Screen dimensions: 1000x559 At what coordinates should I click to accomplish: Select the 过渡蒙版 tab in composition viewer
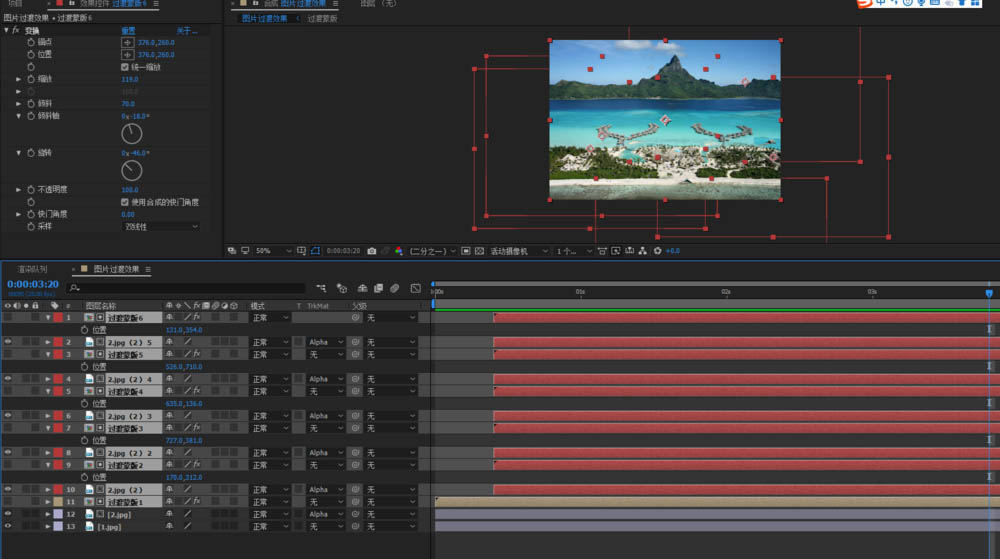pyautogui.click(x=321, y=18)
